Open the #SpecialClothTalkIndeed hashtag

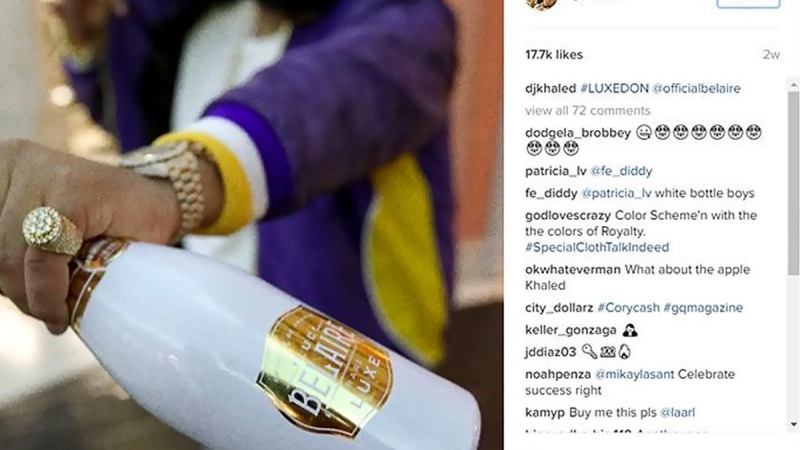pos(597,247)
